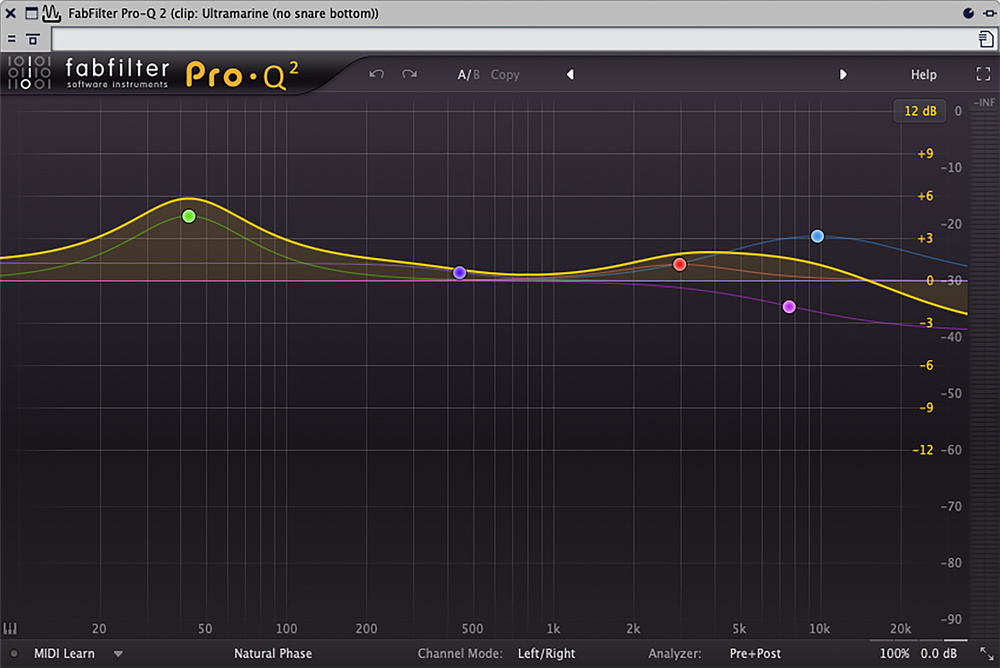Click the redo arrow icon
This screenshot has width=1000, height=668.
[409, 74]
